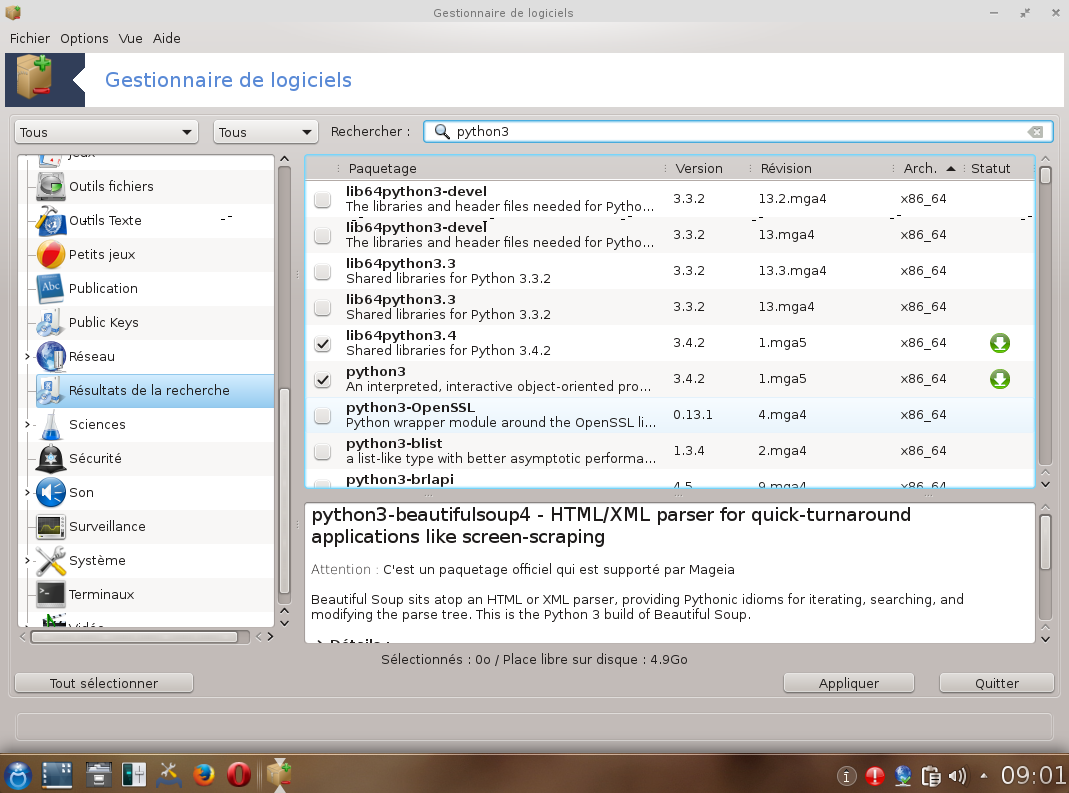Image resolution: width=1069 pixels, height=793 pixels.
Task: Click the install status icon for python3 package
Action: tap(999, 379)
